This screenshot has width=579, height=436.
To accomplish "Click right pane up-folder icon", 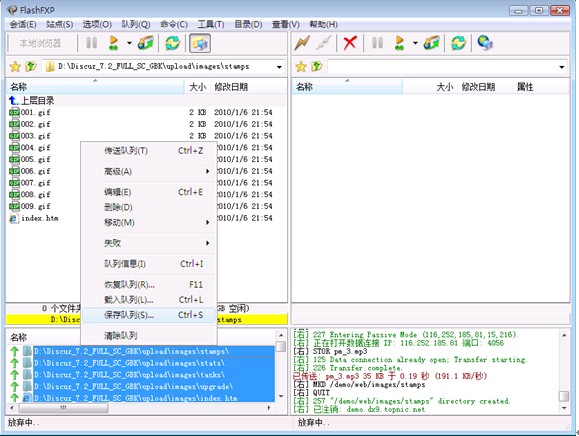I will [x=316, y=66].
